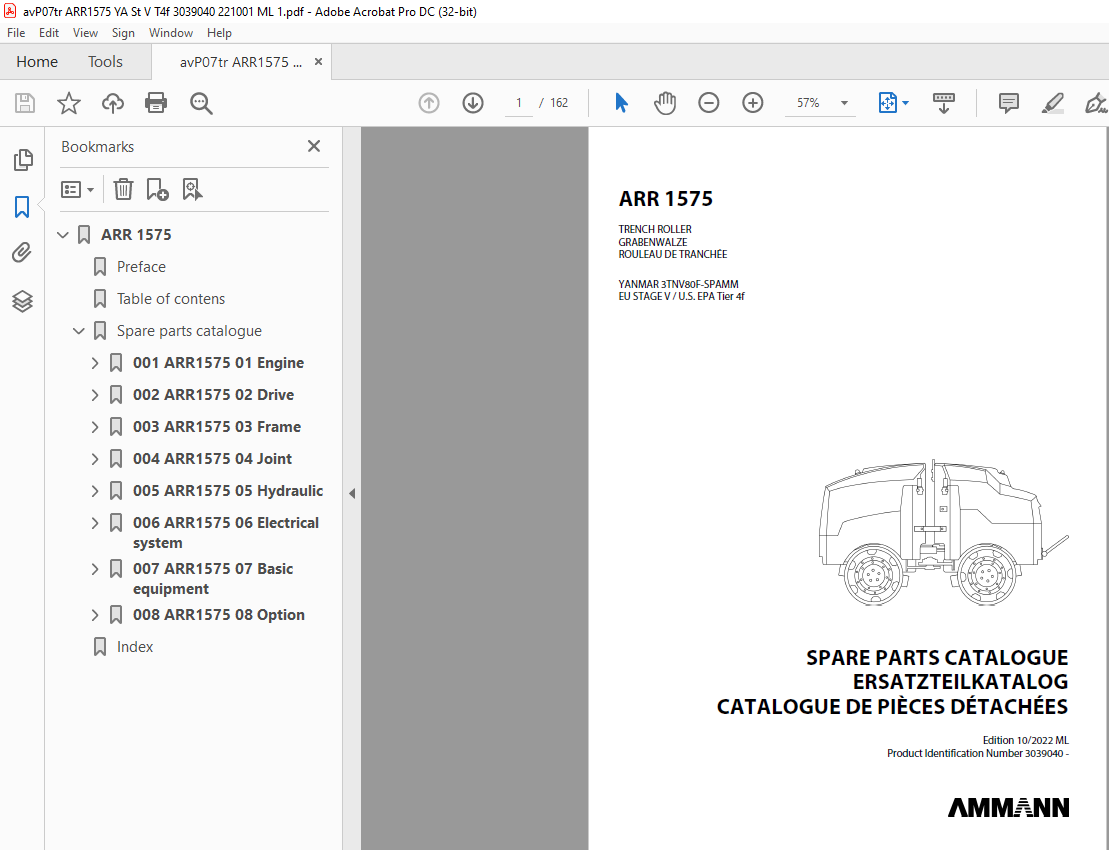Open the View menu

pos(85,33)
